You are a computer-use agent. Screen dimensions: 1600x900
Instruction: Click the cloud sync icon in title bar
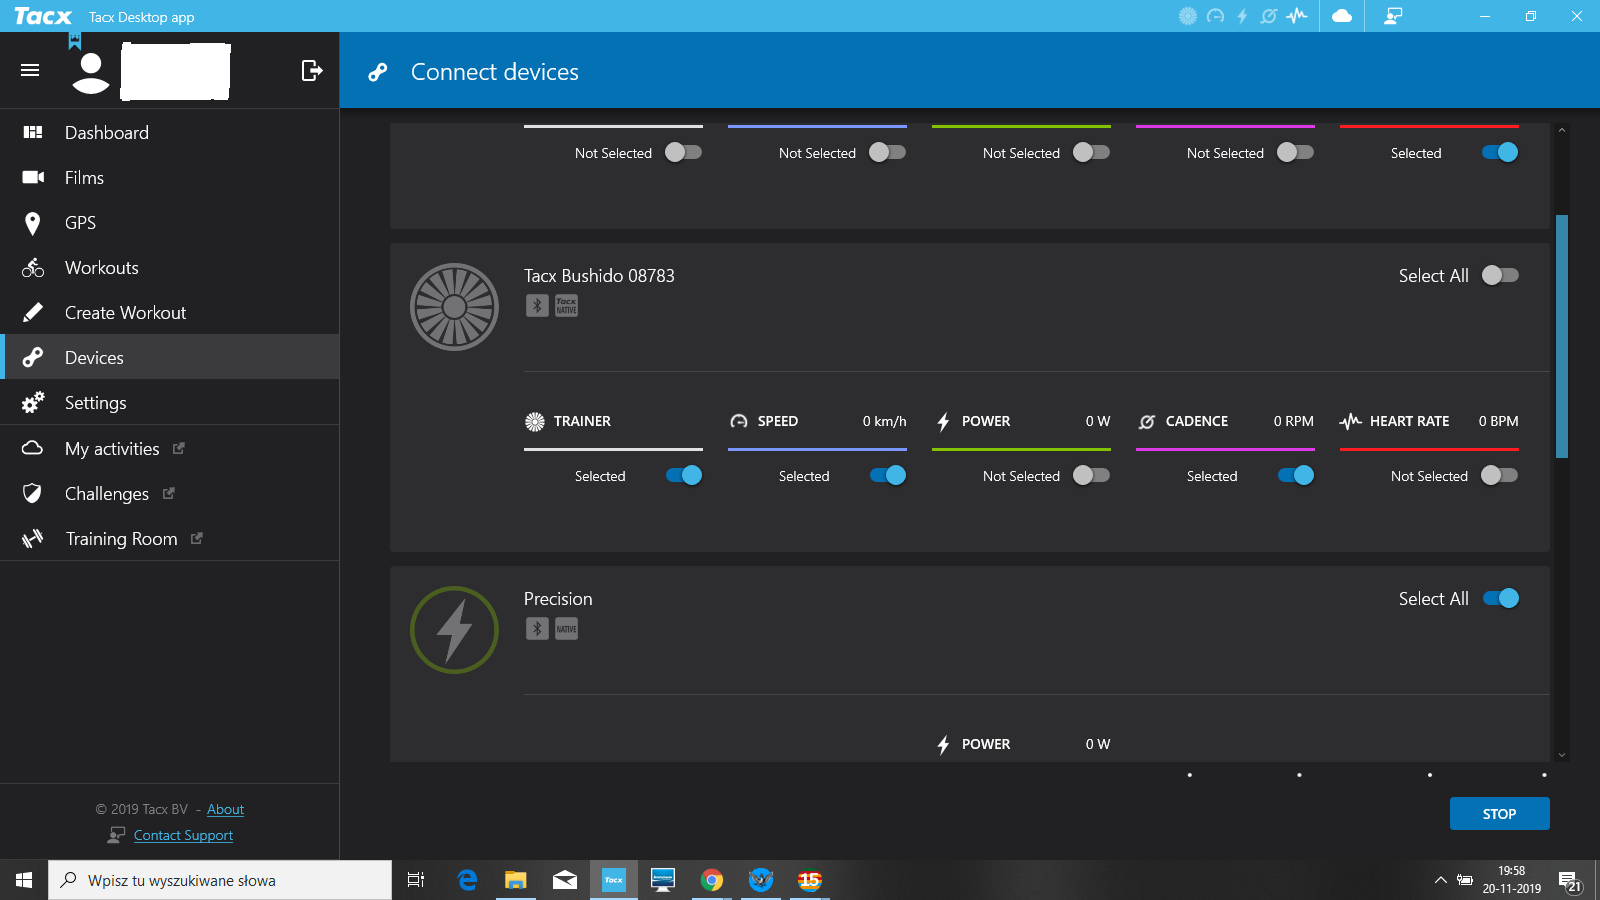1342,16
